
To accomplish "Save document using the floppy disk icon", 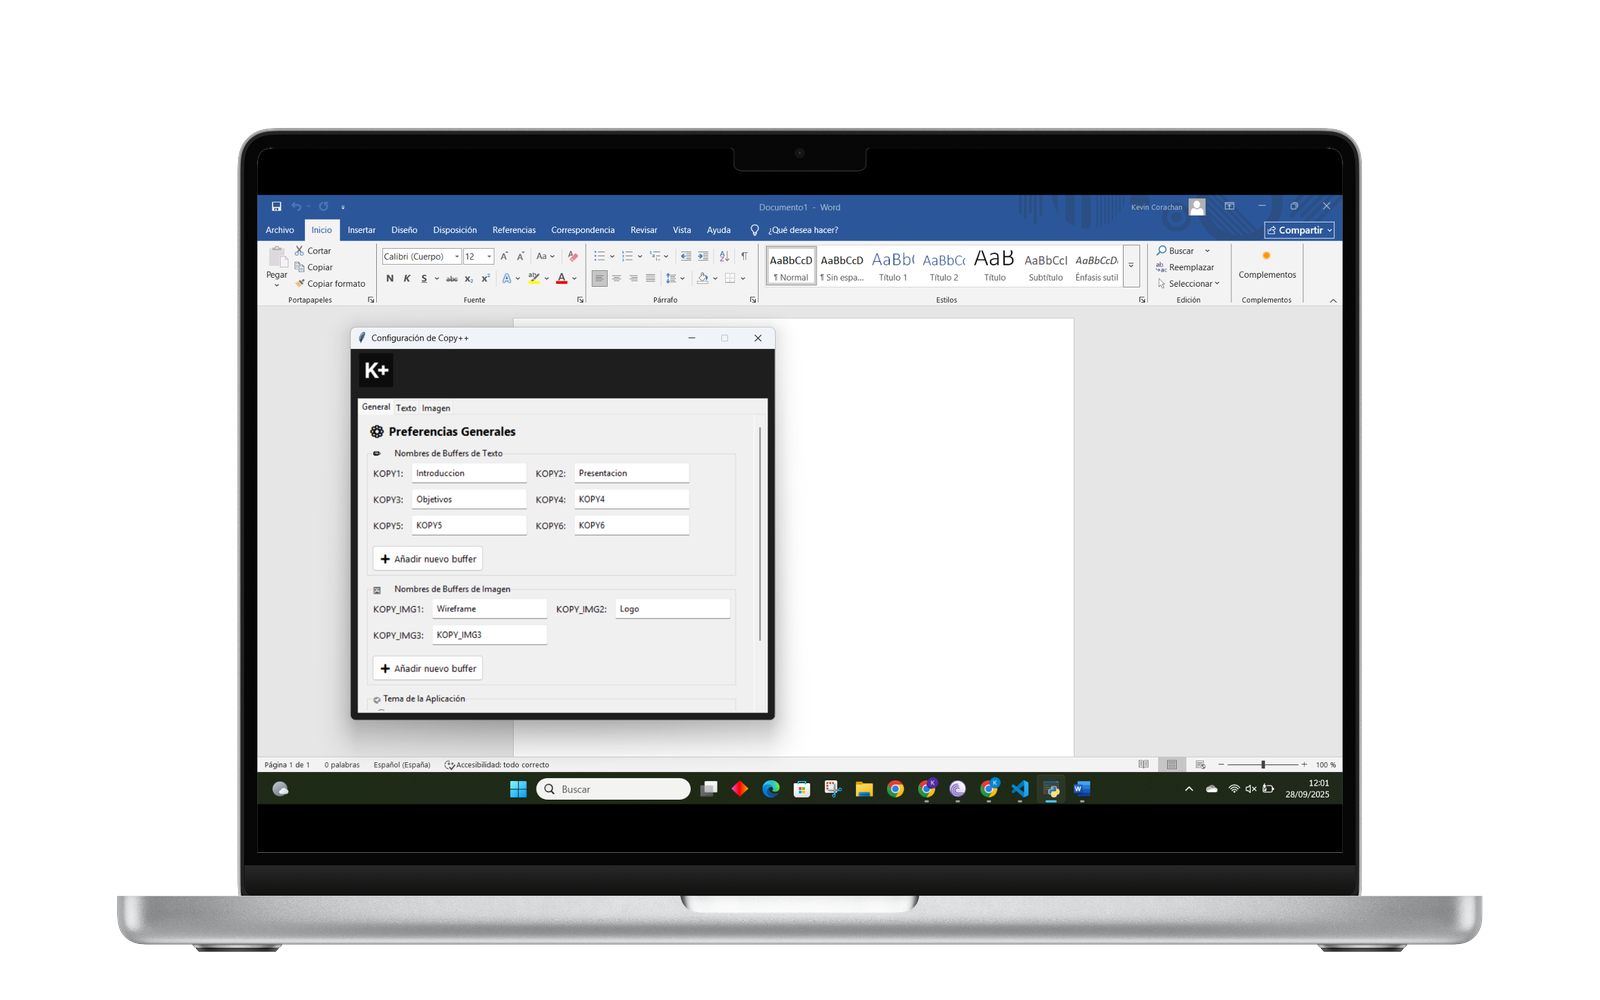I will pyautogui.click(x=276, y=207).
